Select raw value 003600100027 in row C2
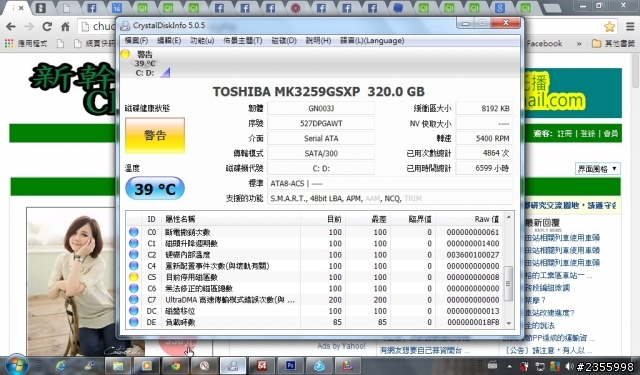This screenshot has height=375, width=640. click(473, 255)
